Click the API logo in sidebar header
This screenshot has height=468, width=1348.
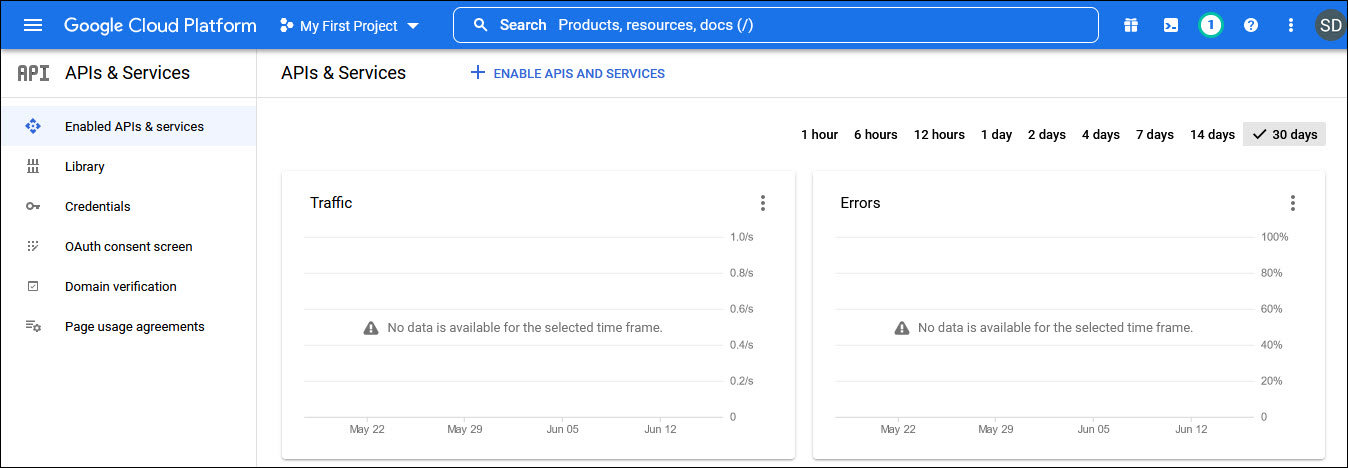pos(33,73)
